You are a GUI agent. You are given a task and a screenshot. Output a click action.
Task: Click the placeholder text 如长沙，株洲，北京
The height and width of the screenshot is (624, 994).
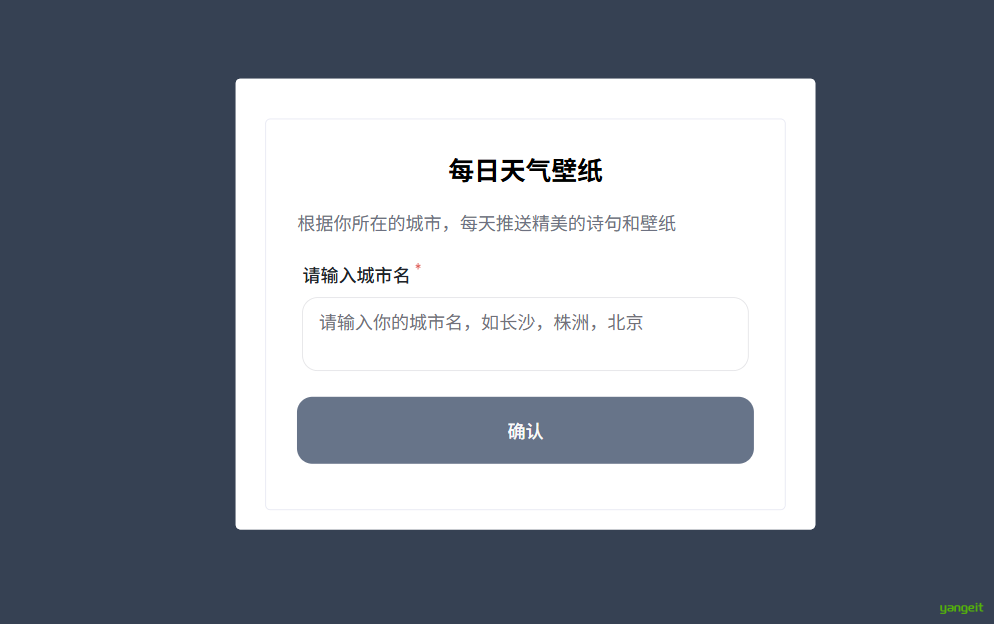pos(562,323)
